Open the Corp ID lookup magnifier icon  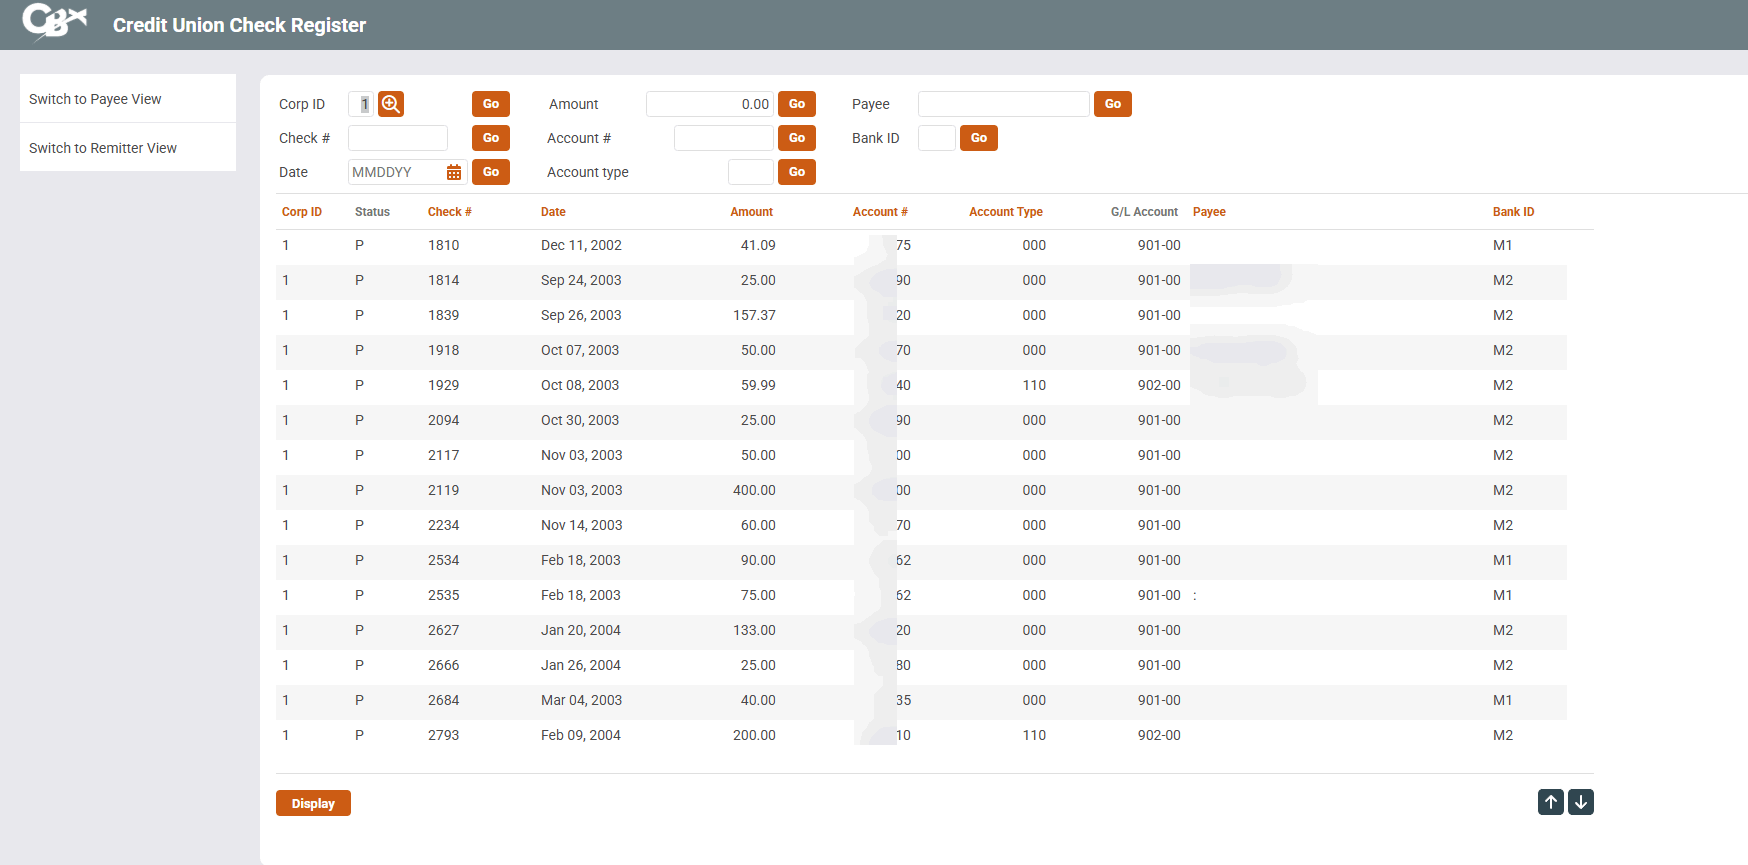point(391,104)
